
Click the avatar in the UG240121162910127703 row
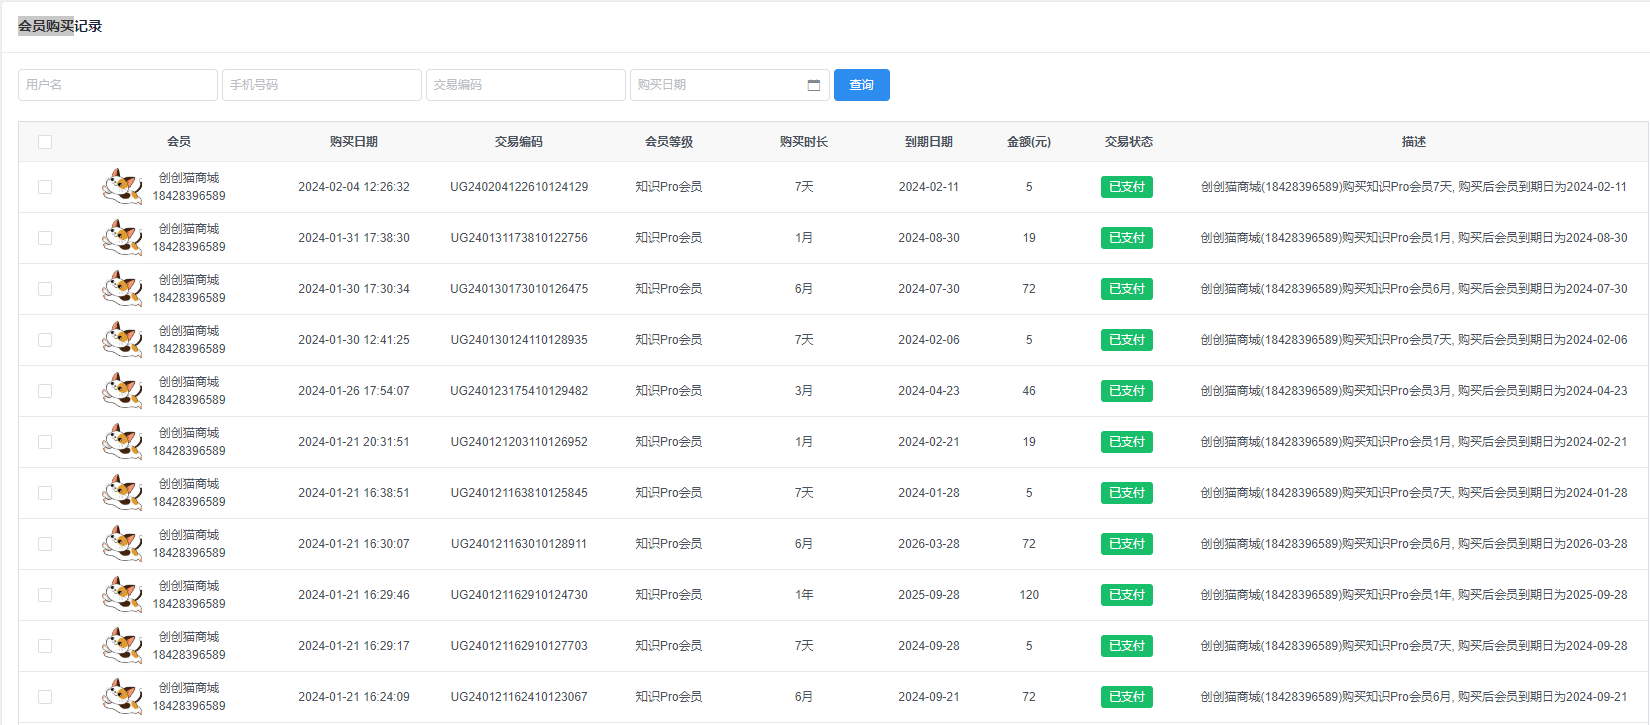pos(122,646)
